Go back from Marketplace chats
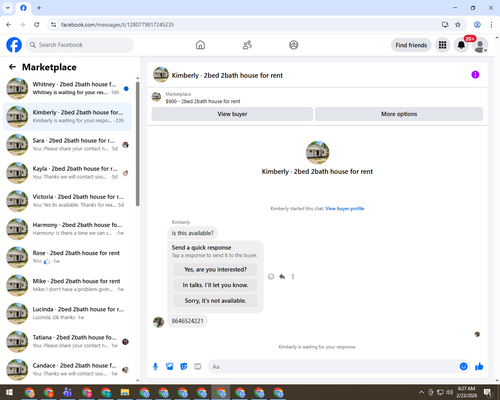 pos(13,67)
